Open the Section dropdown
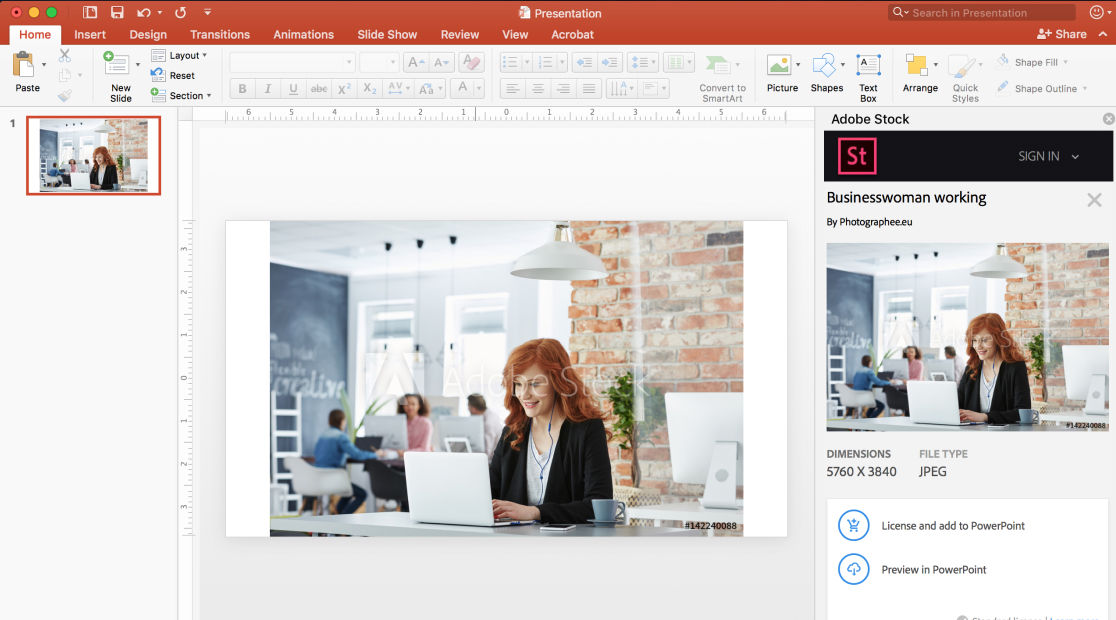The width and height of the screenshot is (1116, 620). (181, 95)
